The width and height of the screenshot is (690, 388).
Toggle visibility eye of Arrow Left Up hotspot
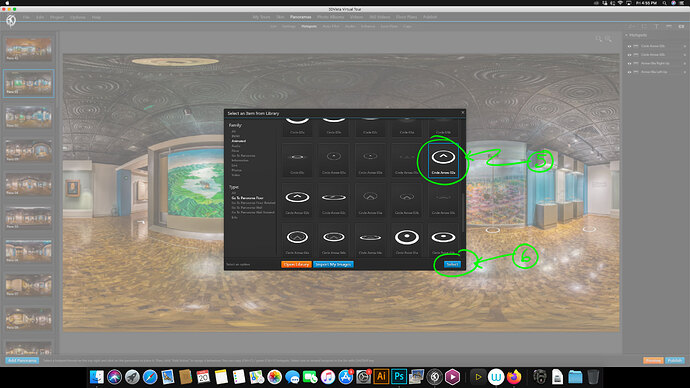coord(629,72)
